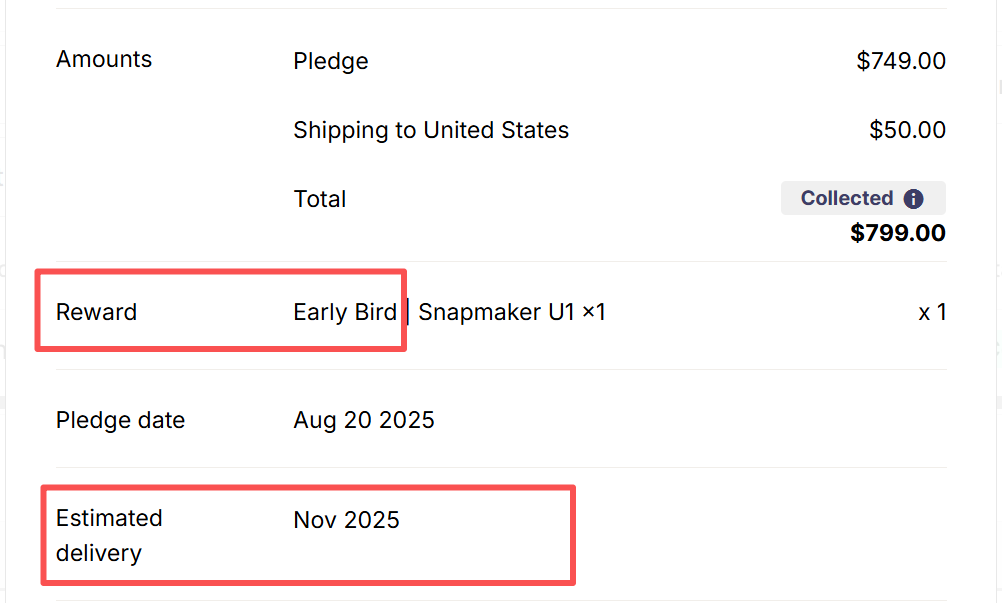Expand the Reward row details
The height and width of the screenshot is (603, 1002).
96,312
